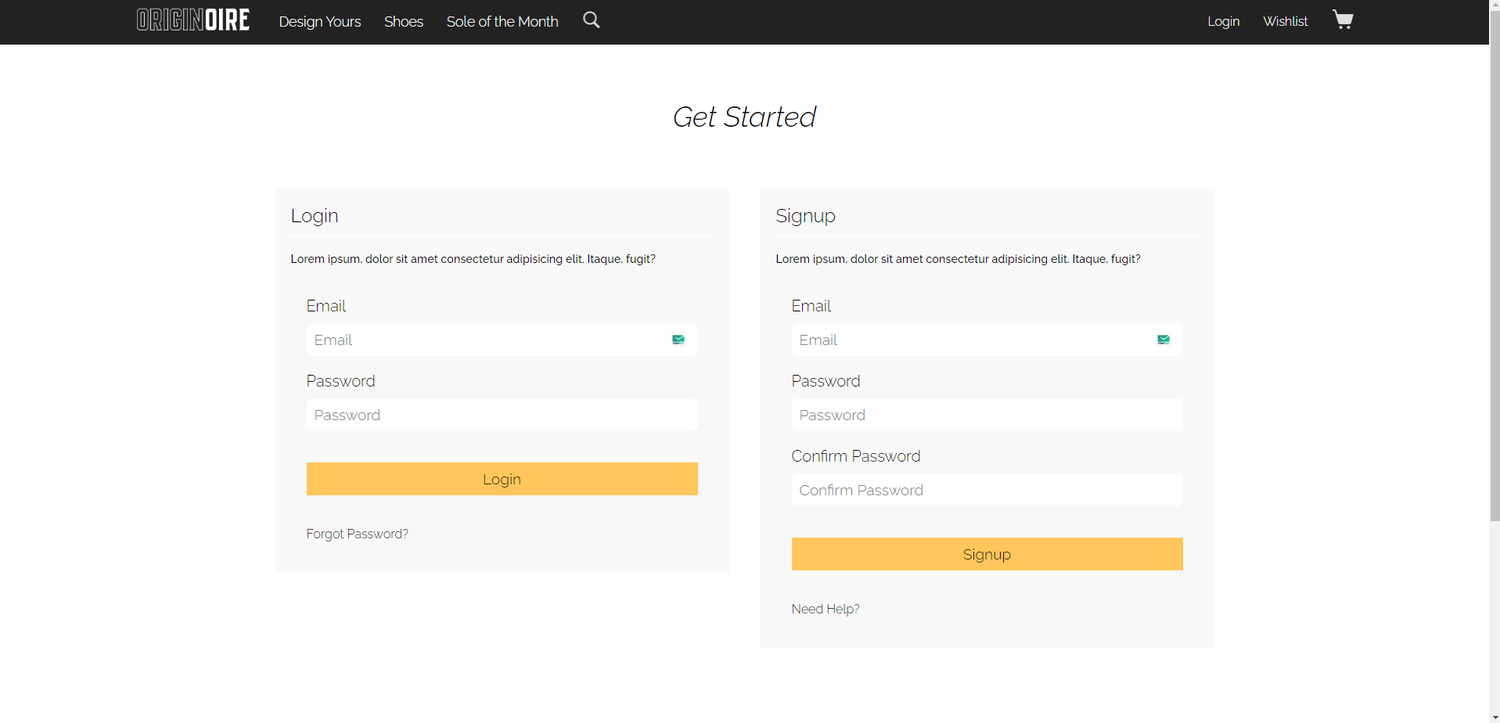Open Sole of the Month
Screen dimensions: 1500x723
502,21
